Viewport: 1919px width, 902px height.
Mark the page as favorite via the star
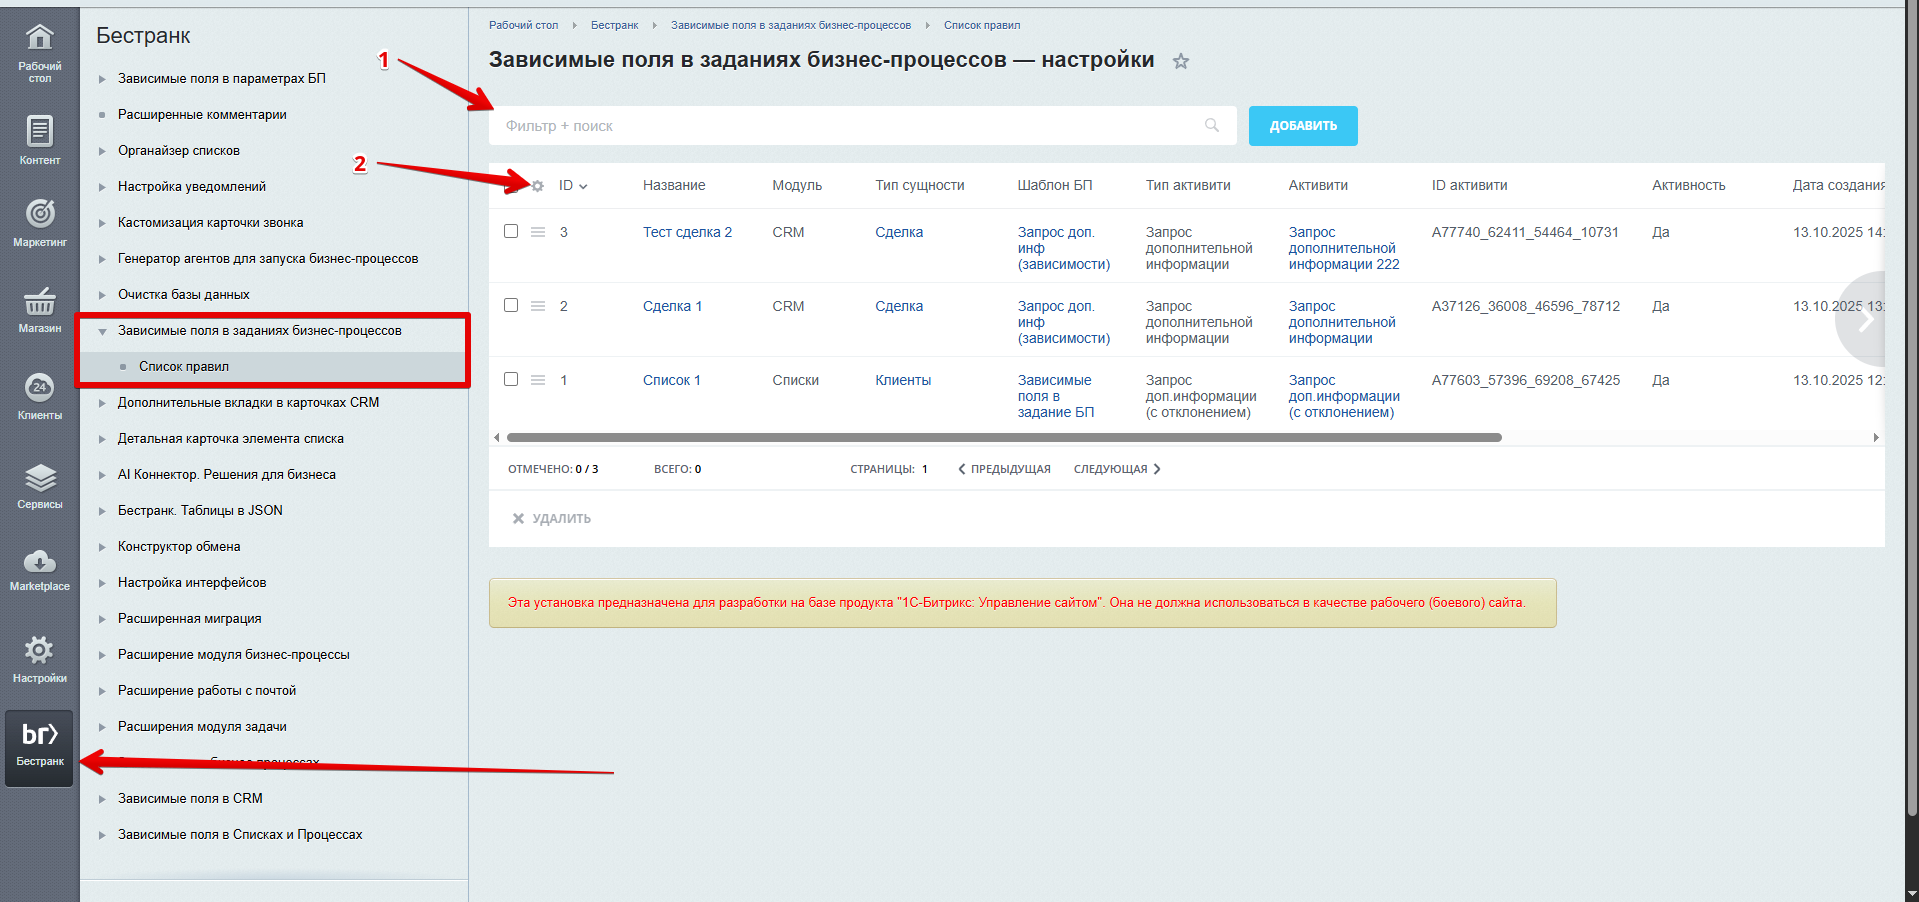pos(1181,60)
